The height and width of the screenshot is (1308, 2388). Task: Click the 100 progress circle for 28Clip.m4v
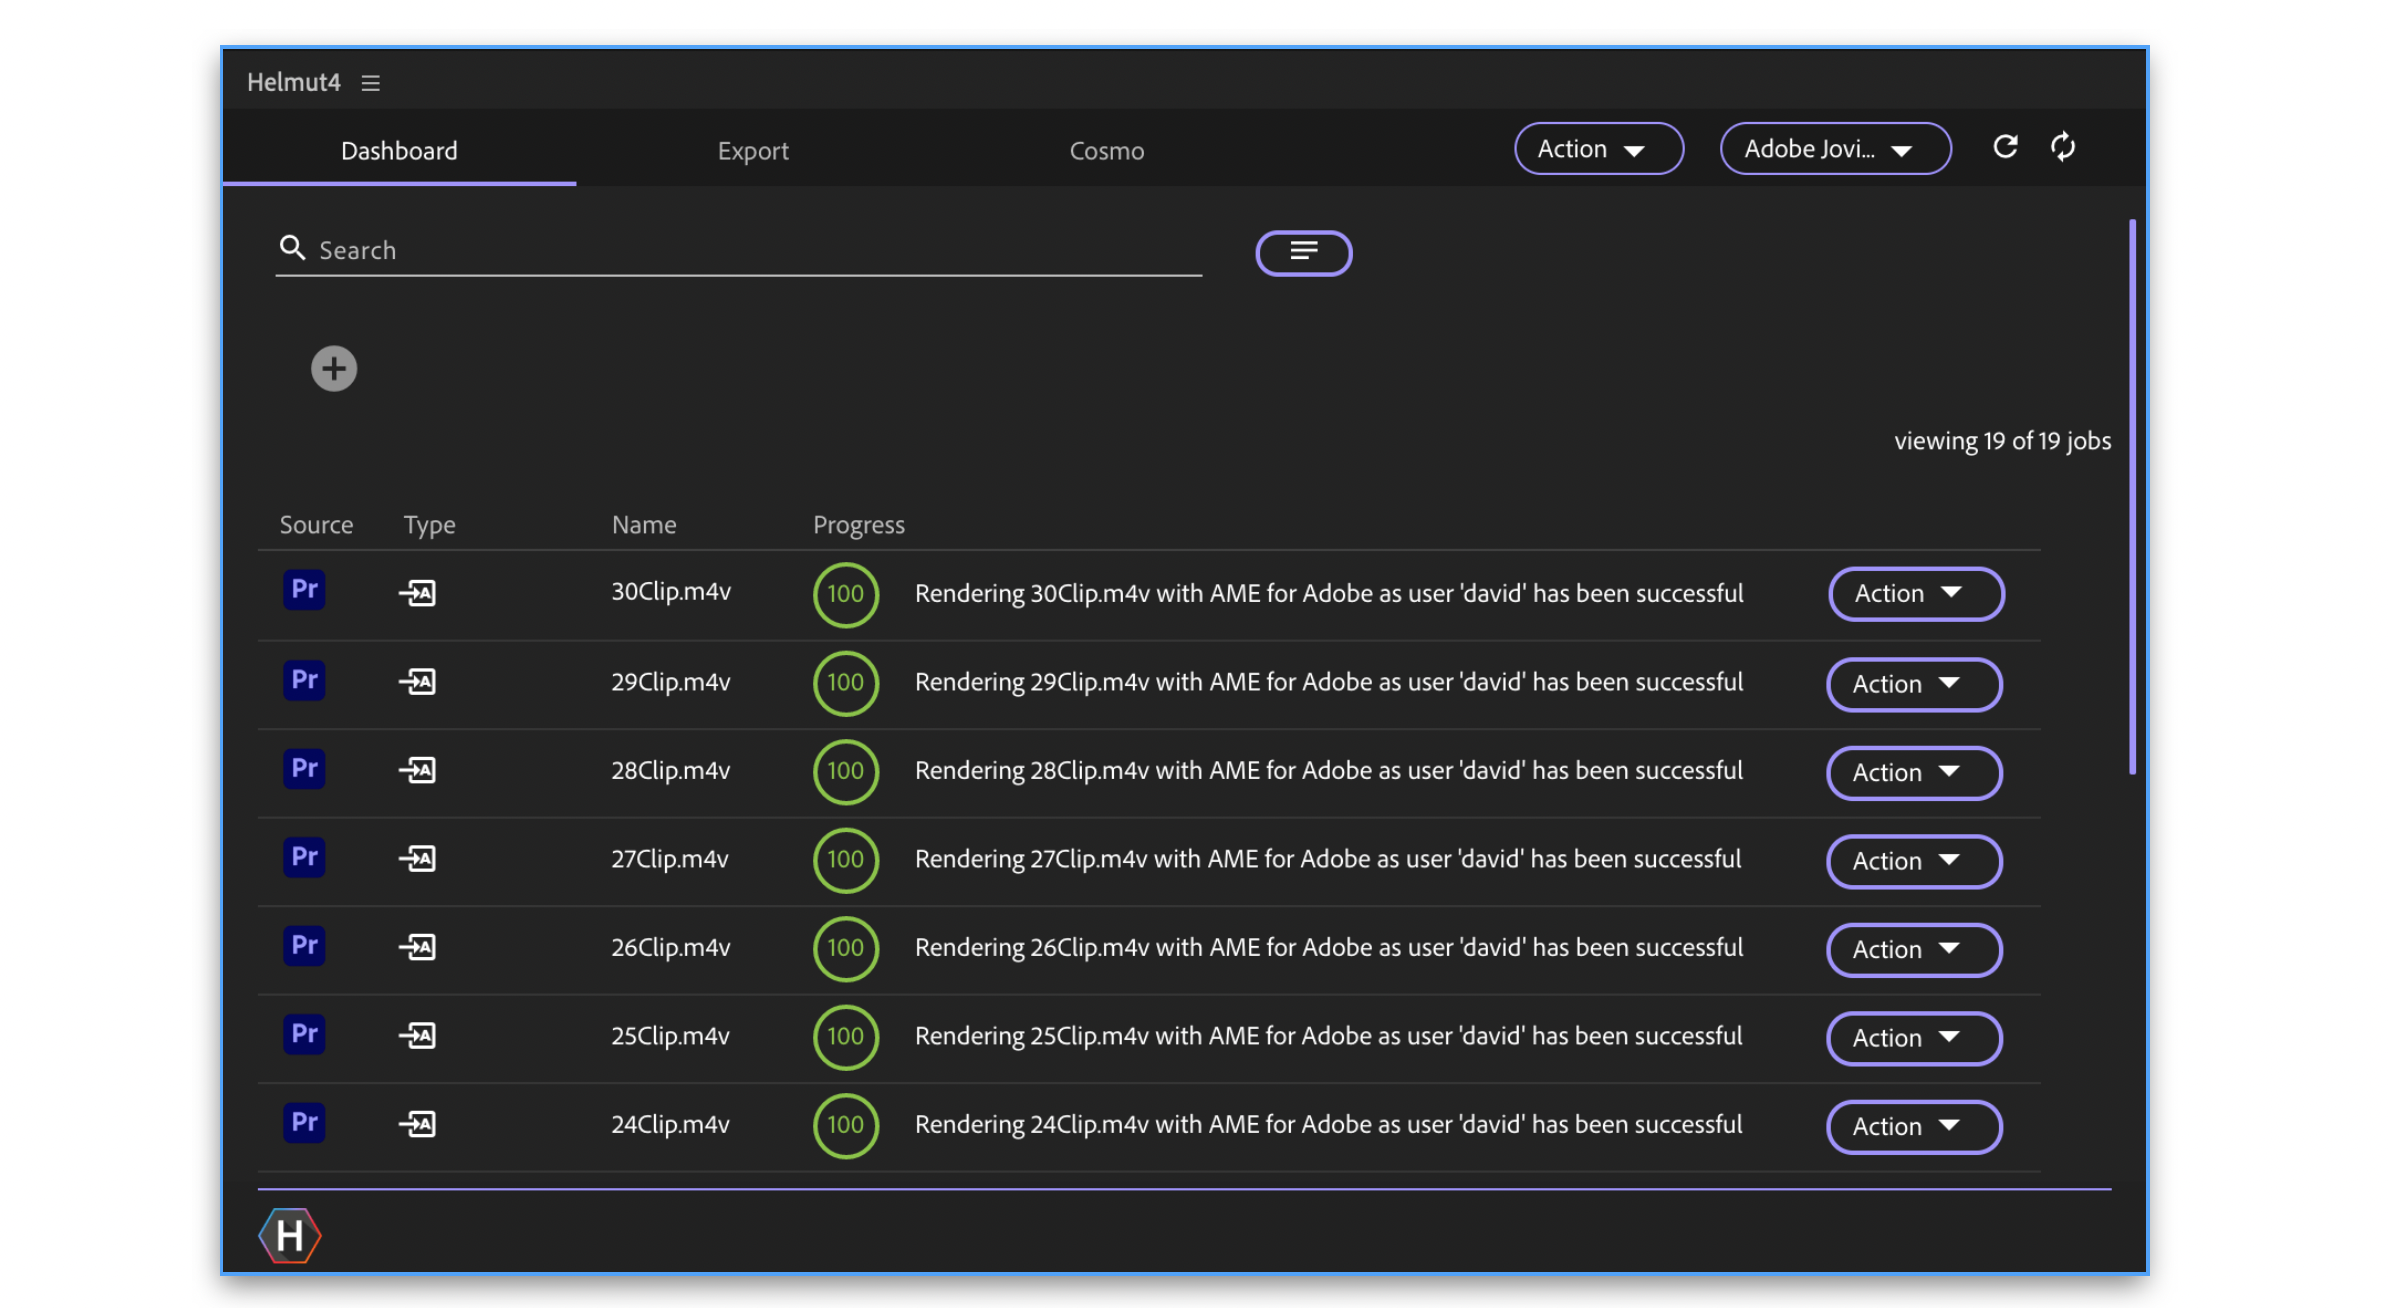click(845, 771)
